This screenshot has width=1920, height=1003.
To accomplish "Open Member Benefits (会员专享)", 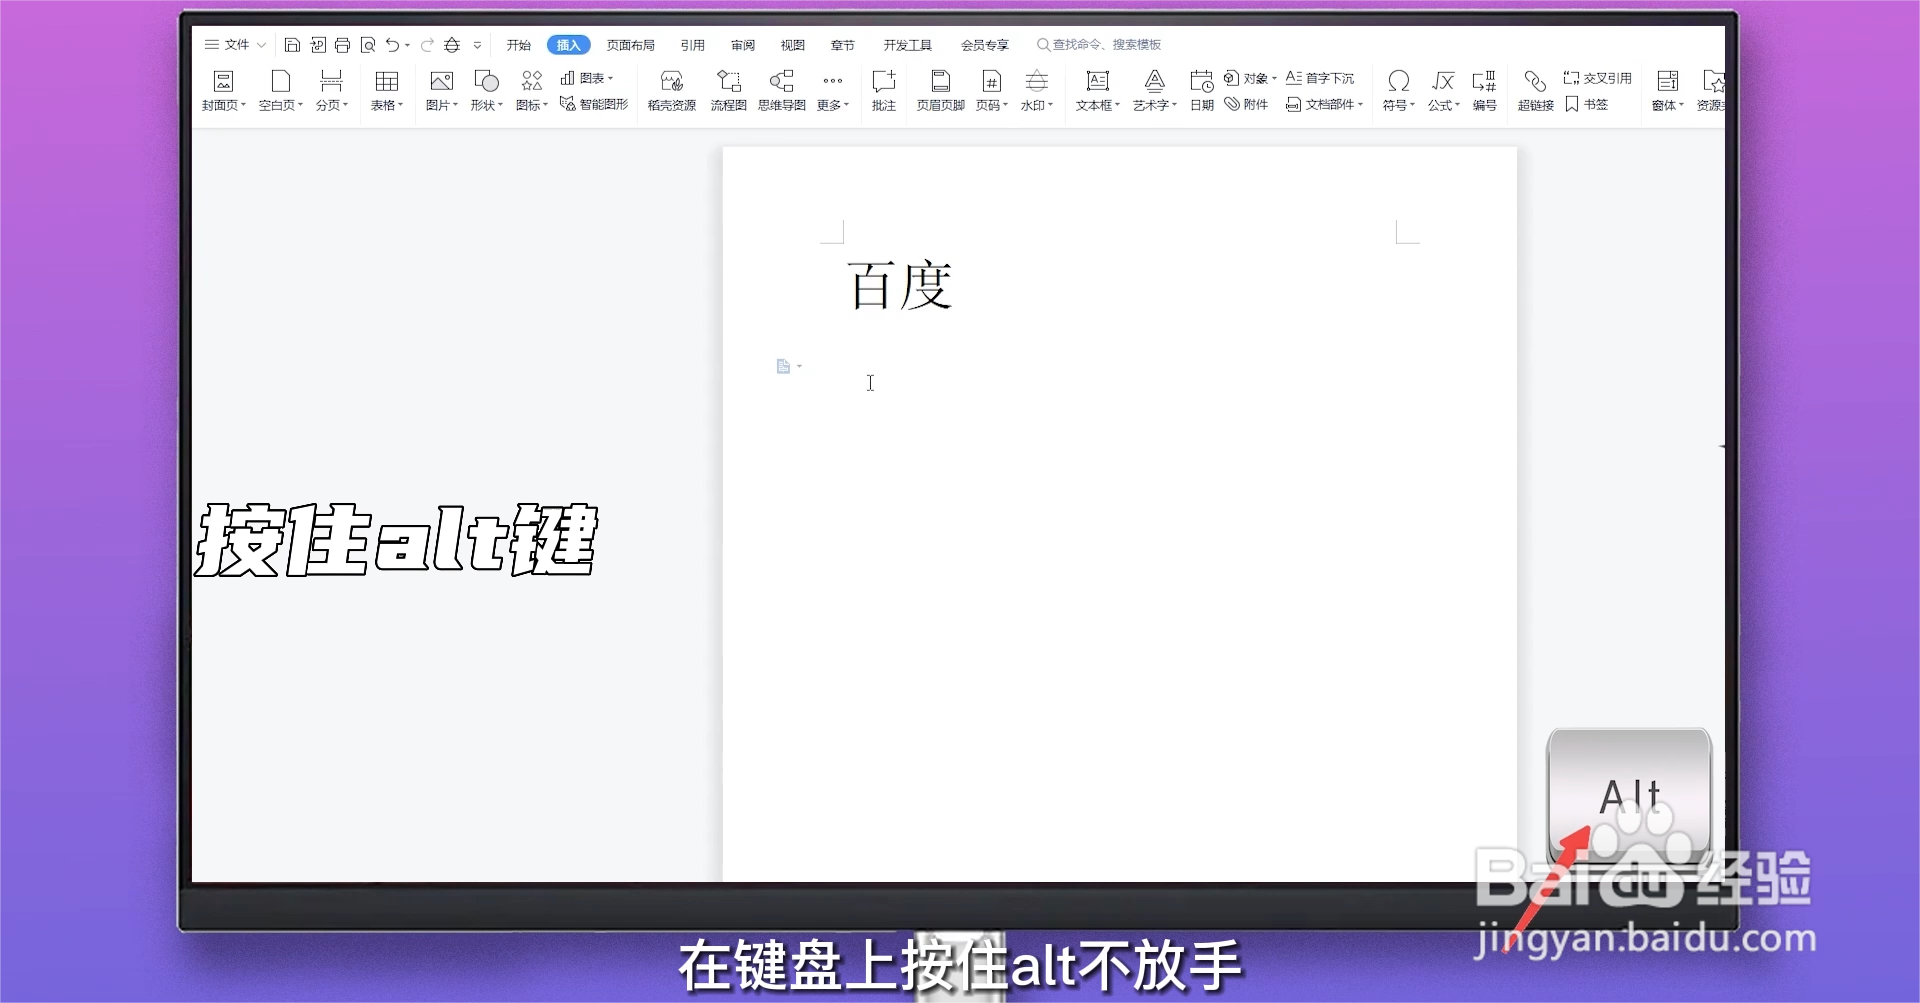I will [x=984, y=45].
